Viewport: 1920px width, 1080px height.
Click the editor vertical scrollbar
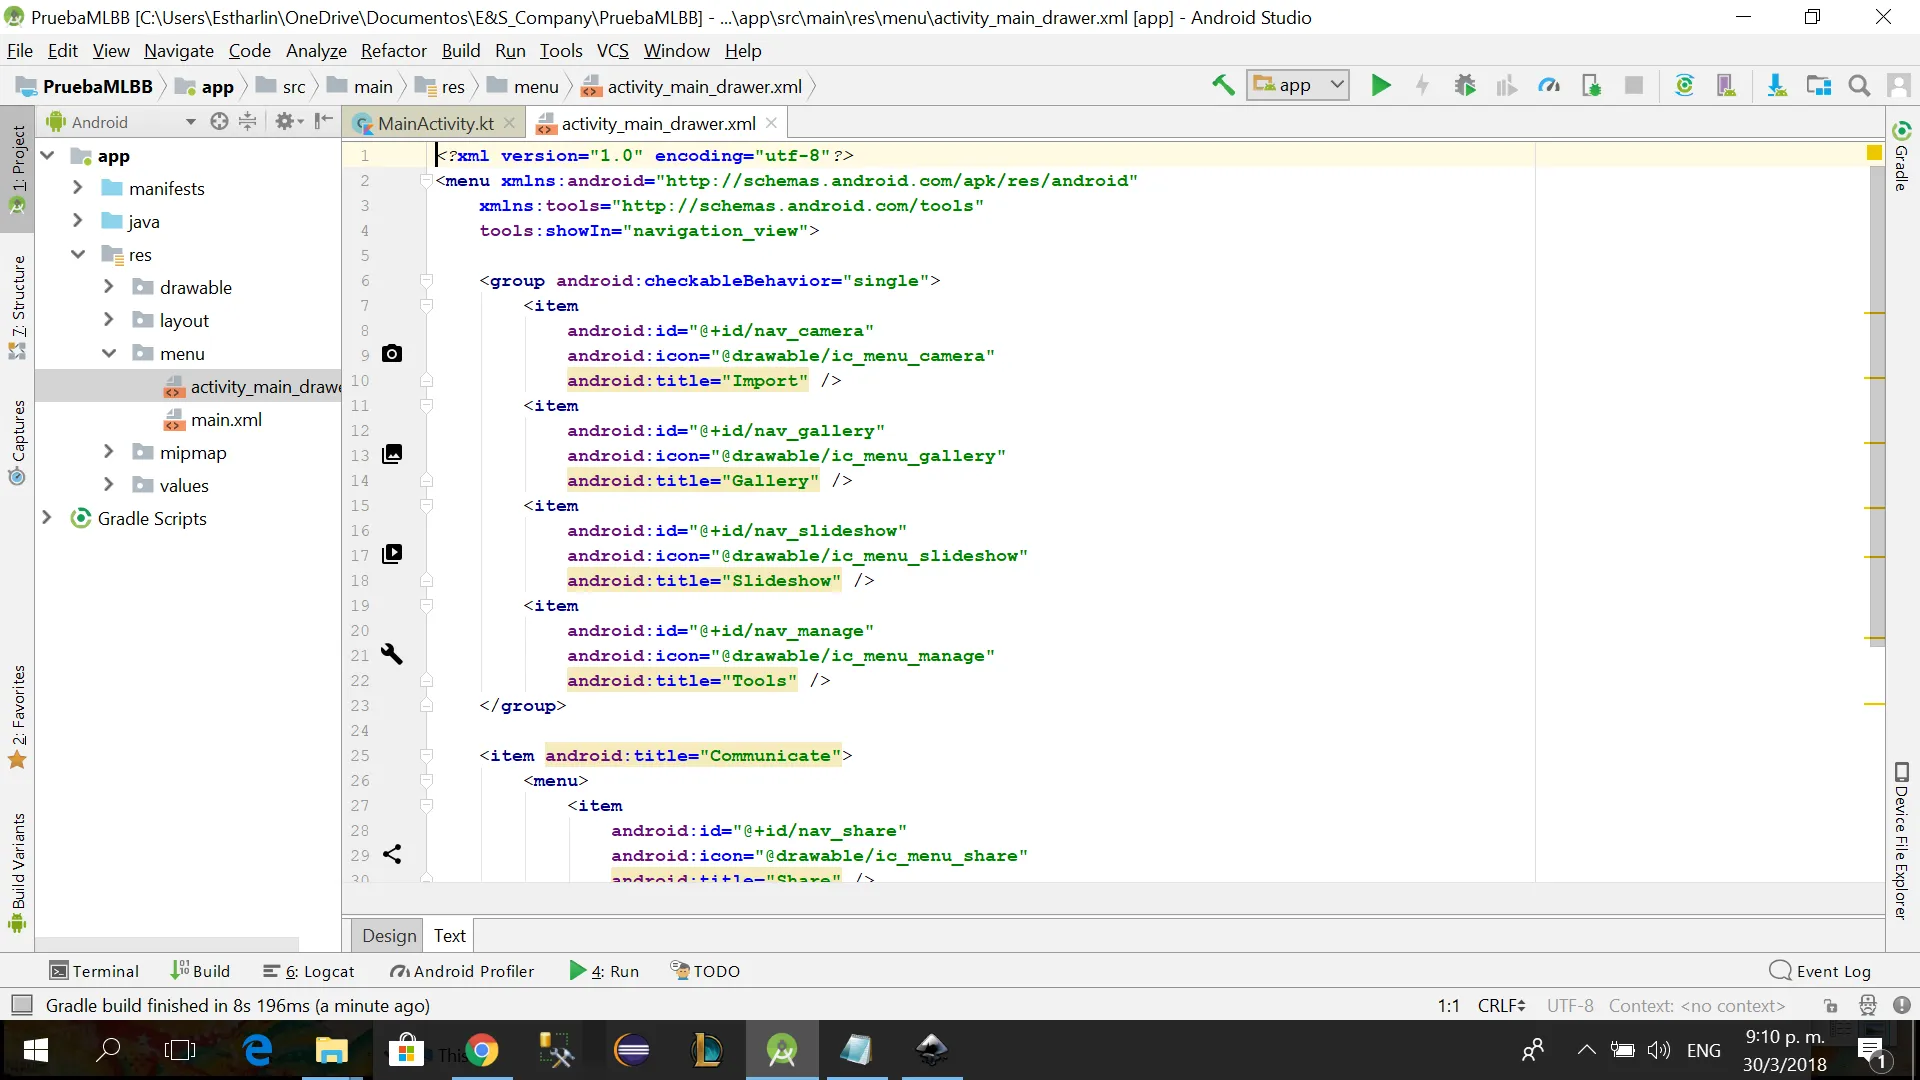point(1876,400)
